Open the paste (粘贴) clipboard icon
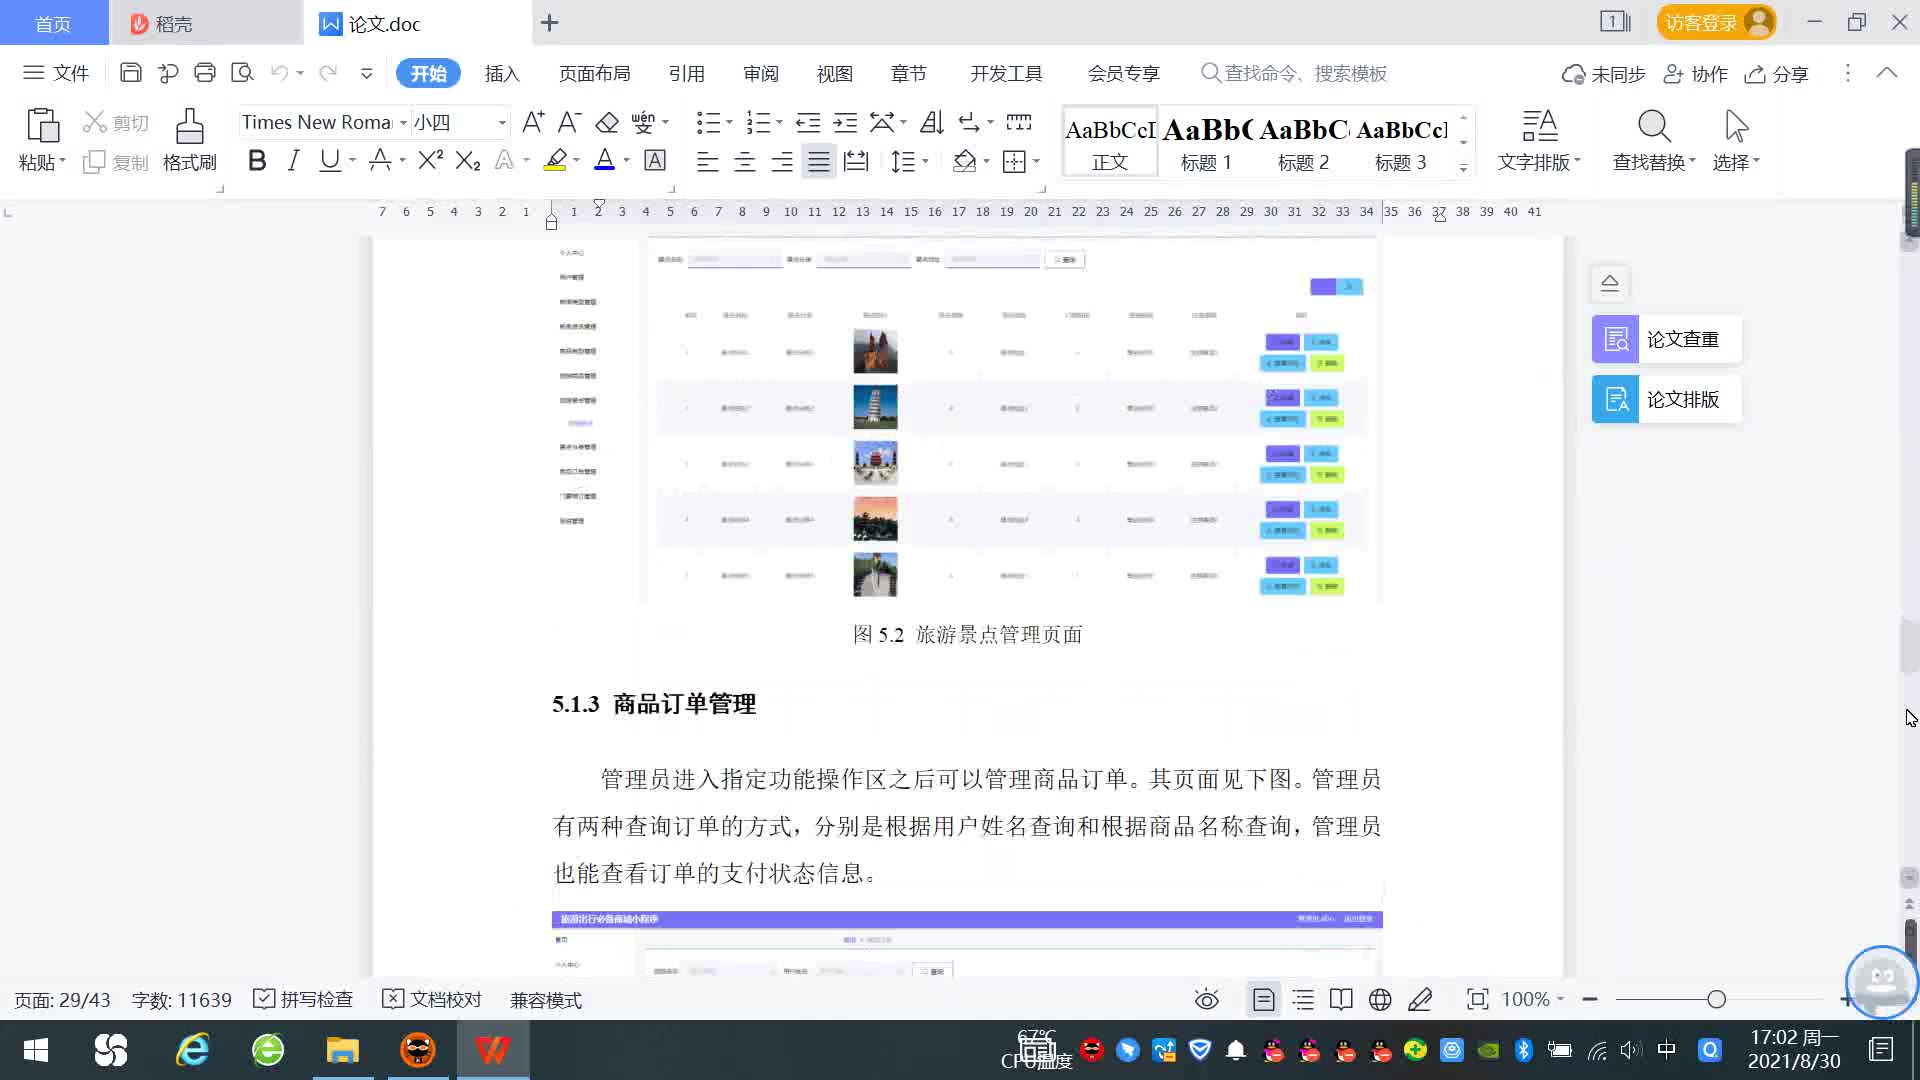This screenshot has width=1920, height=1080. click(x=42, y=128)
